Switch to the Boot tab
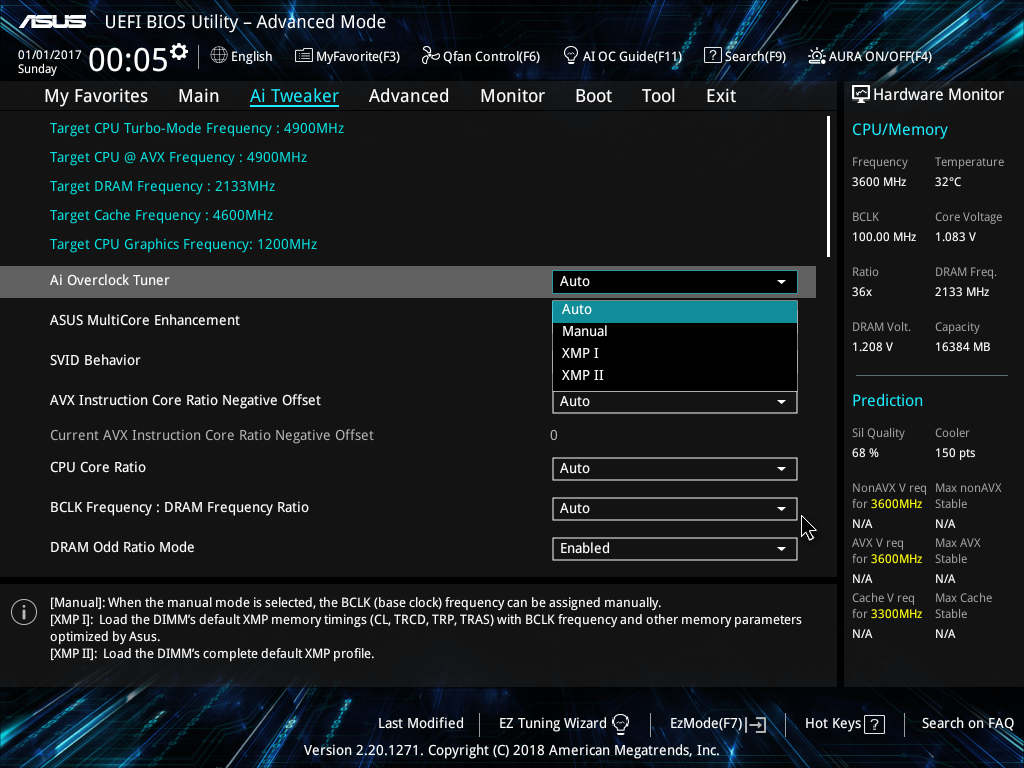This screenshot has width=1024, height=768. click(593, 96)
